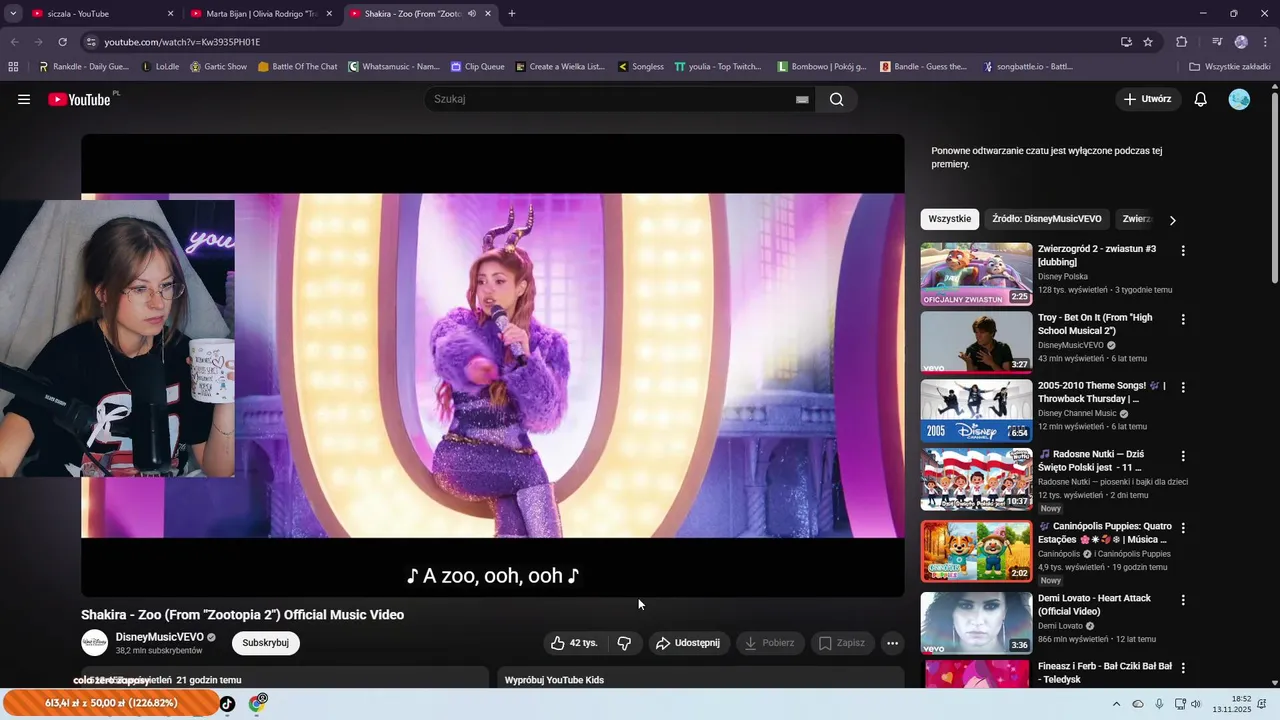View site information icon in address bar

pyautogui.click(x=91, y=42)
